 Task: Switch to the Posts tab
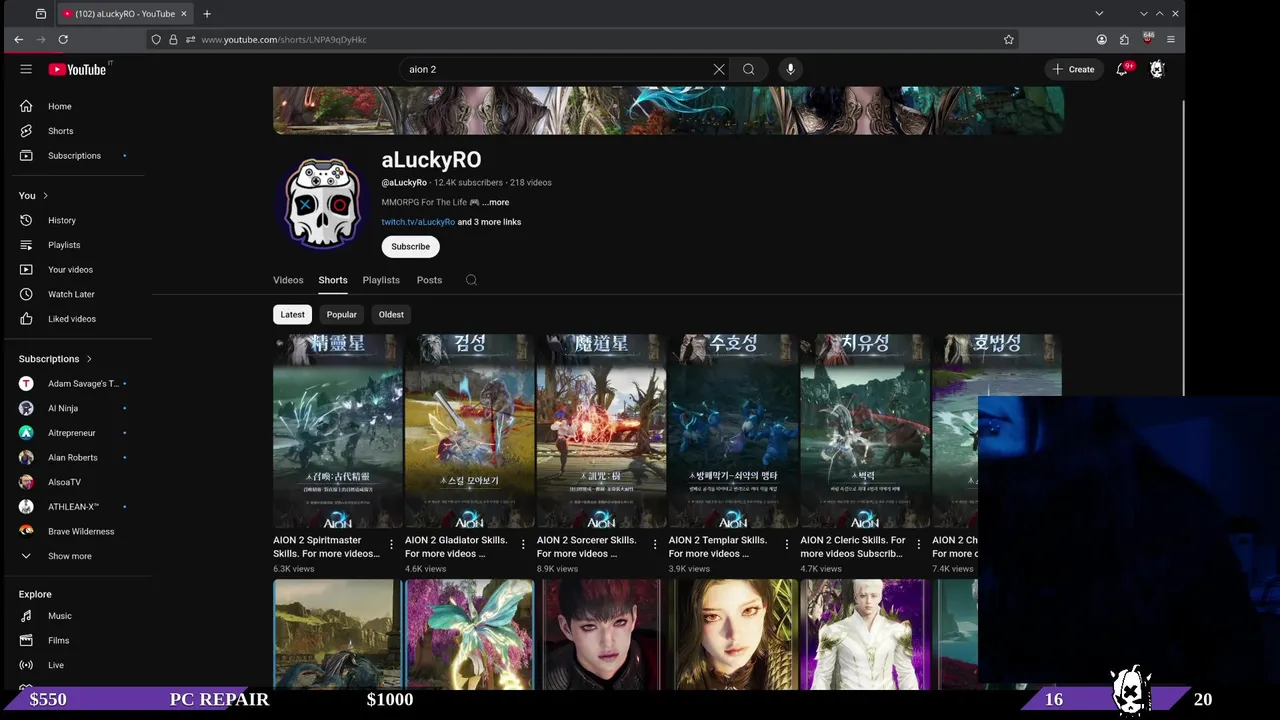[x=429, y=280]
